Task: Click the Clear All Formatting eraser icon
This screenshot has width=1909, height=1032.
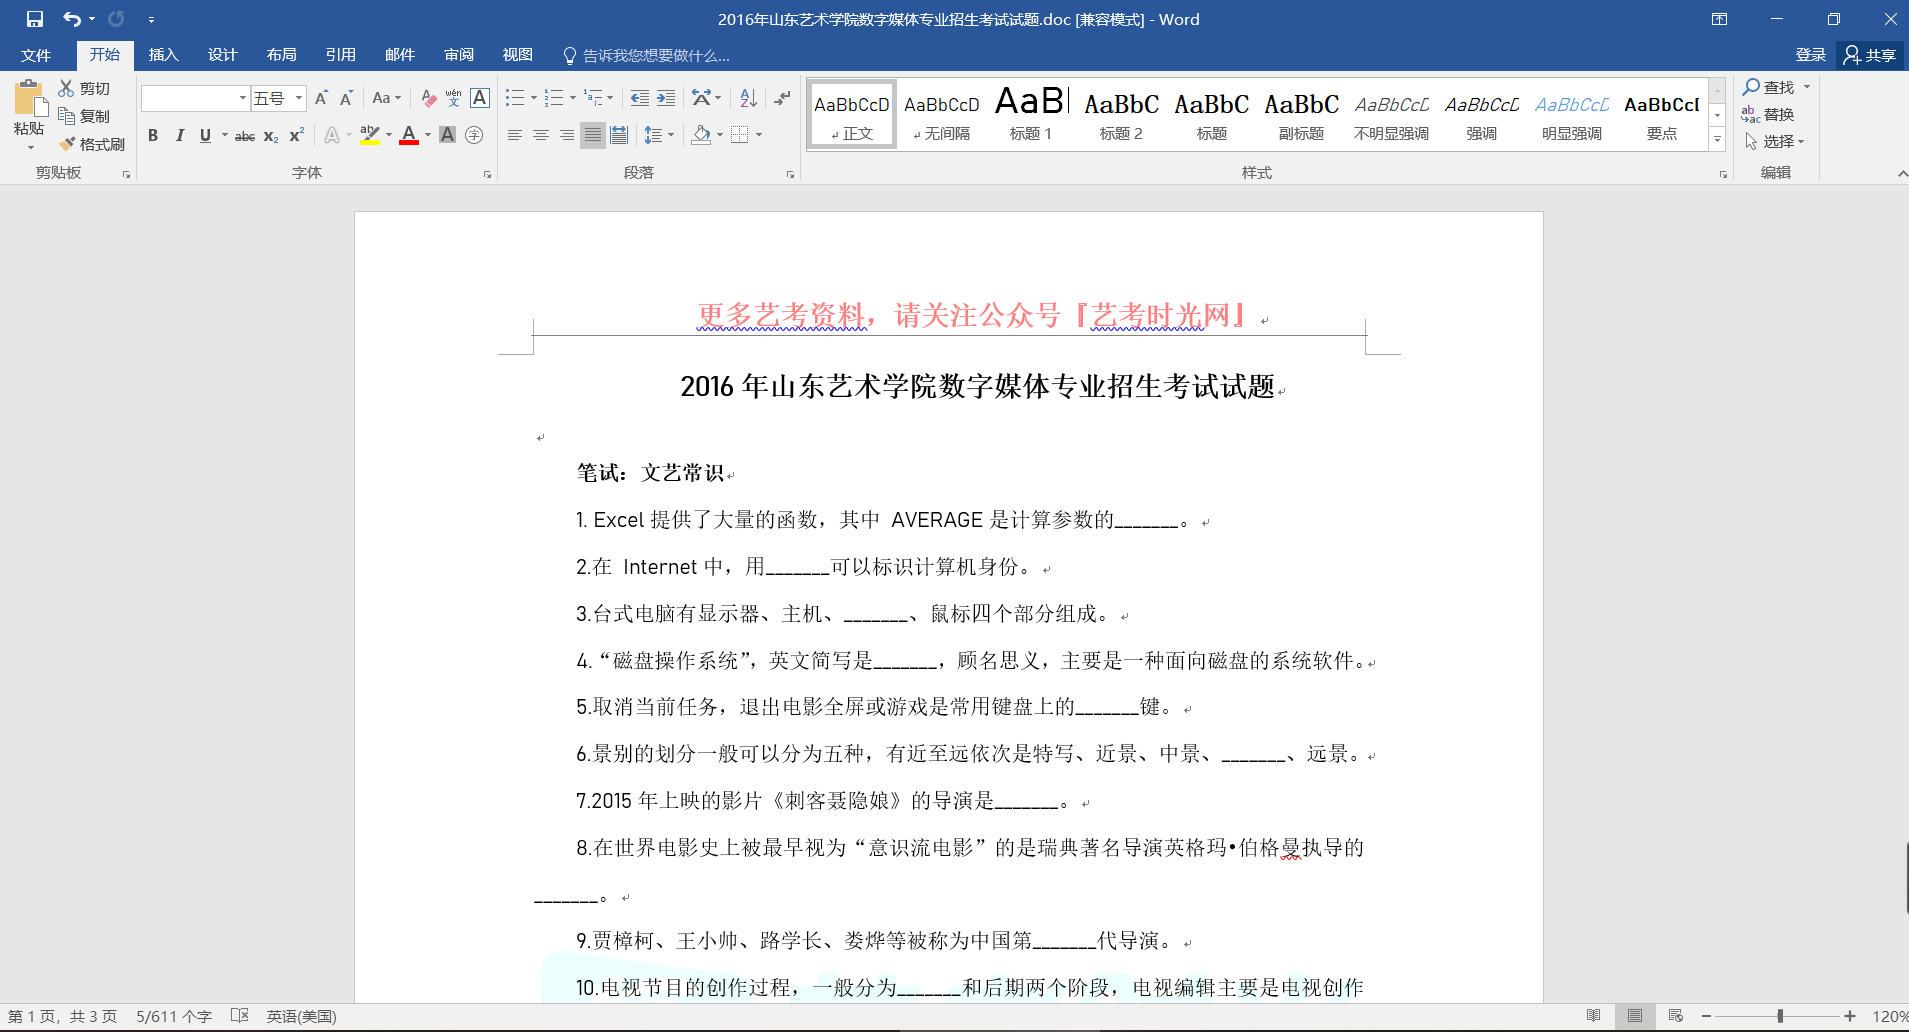Action: click(x=428, y=98)
